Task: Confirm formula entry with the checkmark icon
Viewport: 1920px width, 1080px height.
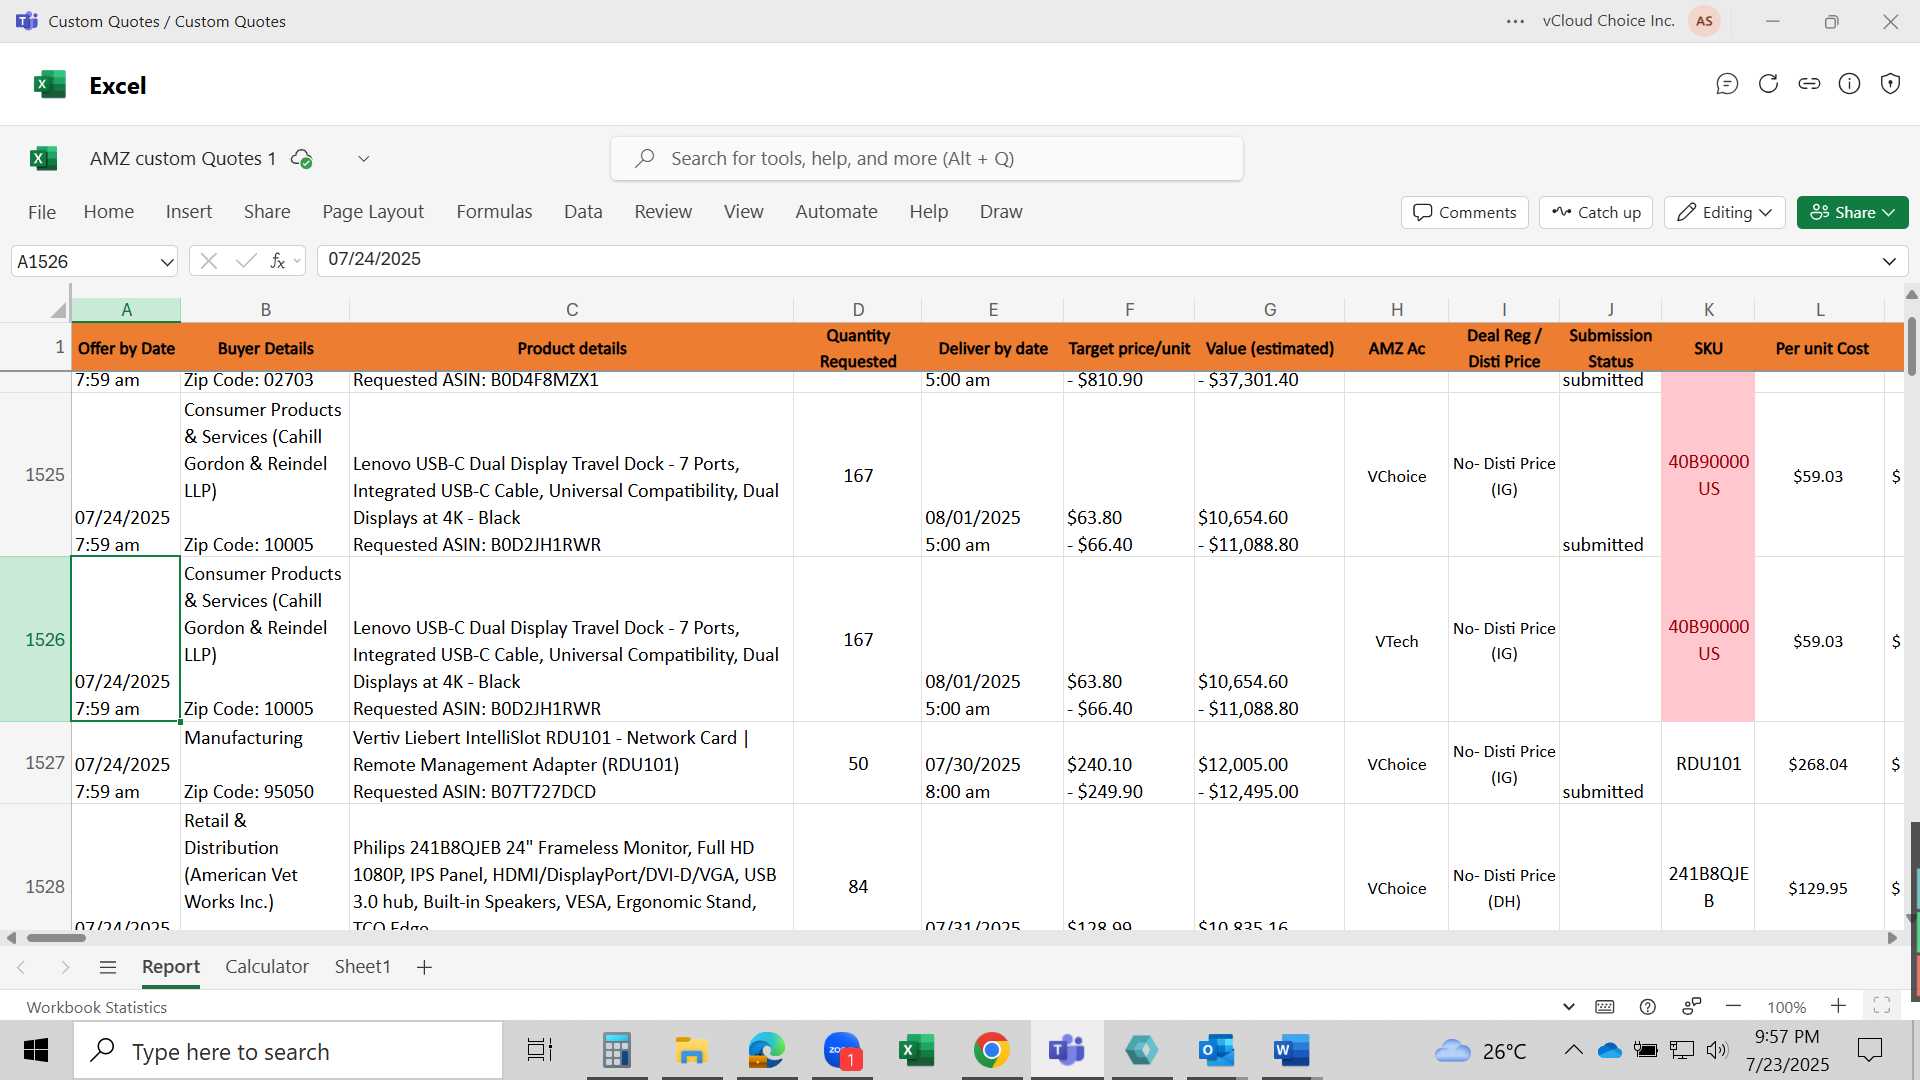Action: (245, 261)
